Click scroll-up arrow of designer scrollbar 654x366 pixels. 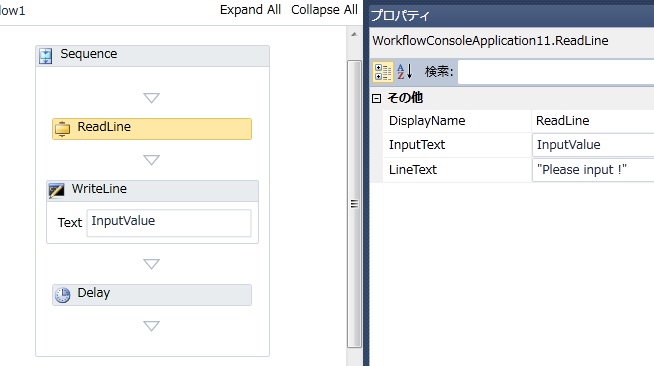(x=354, y=34)
